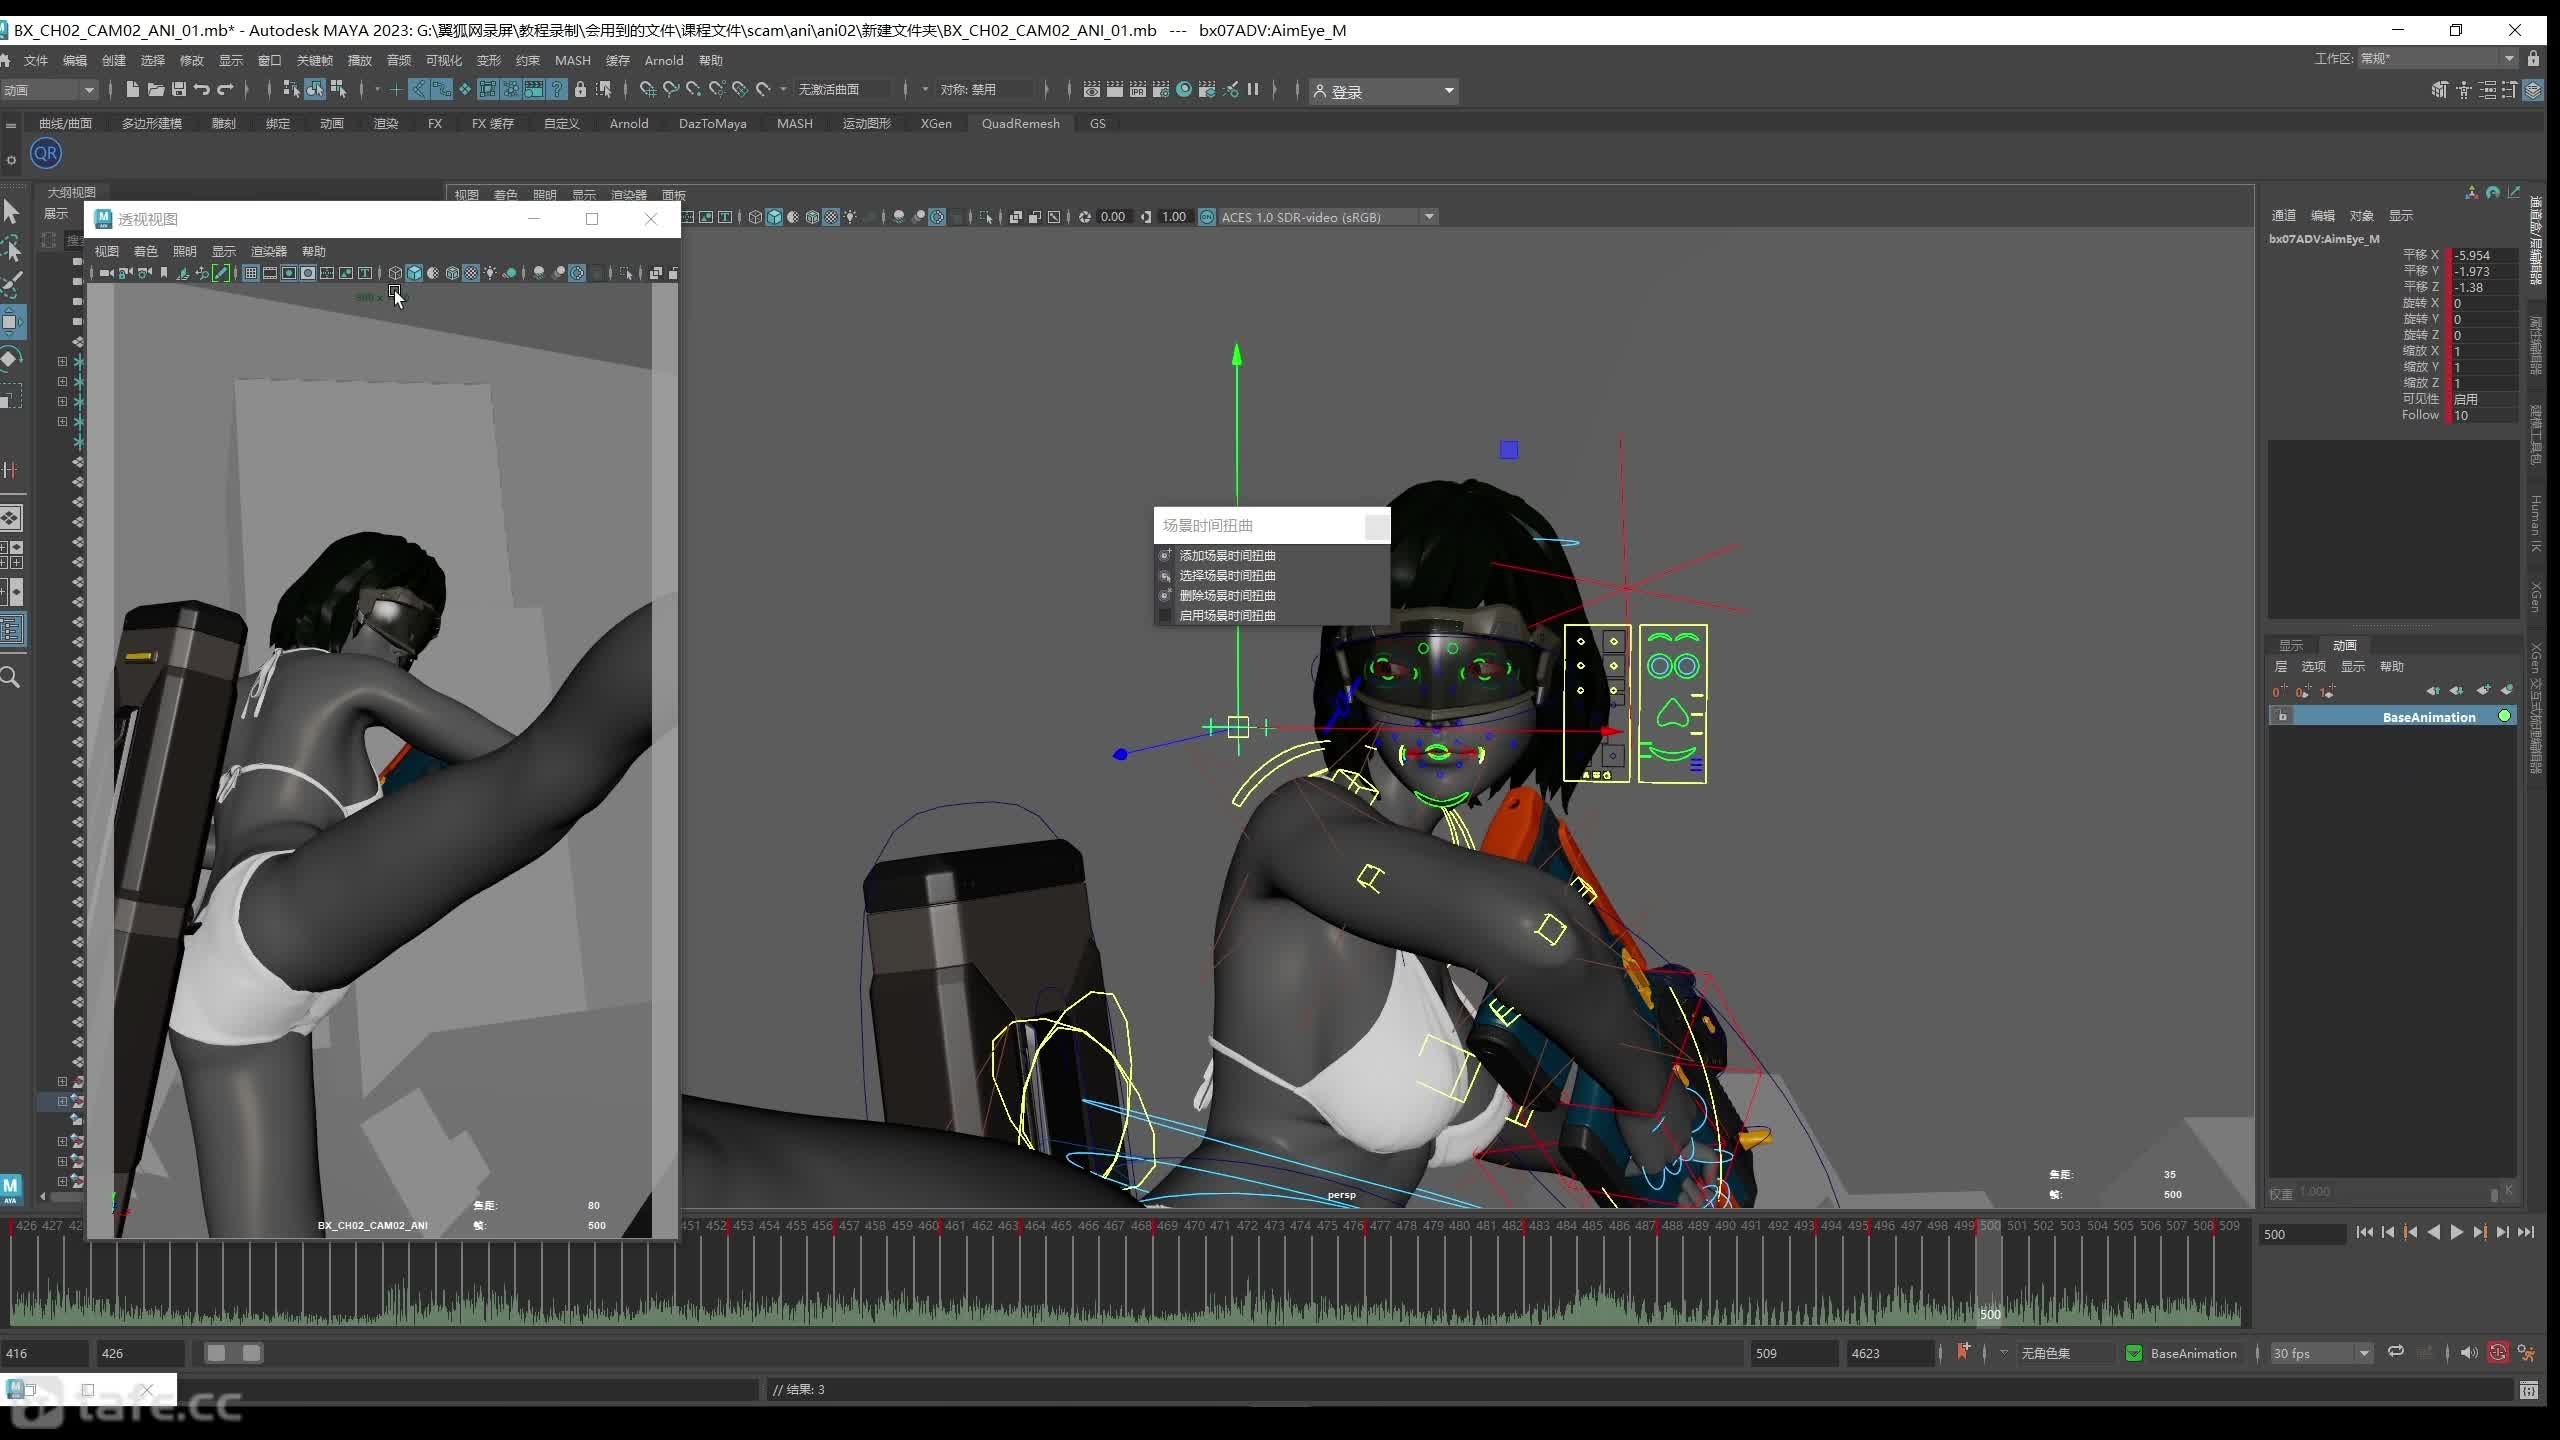The image size is (2560, 1440).
Task: Open a scene with the folder icon
Action: 155,90
